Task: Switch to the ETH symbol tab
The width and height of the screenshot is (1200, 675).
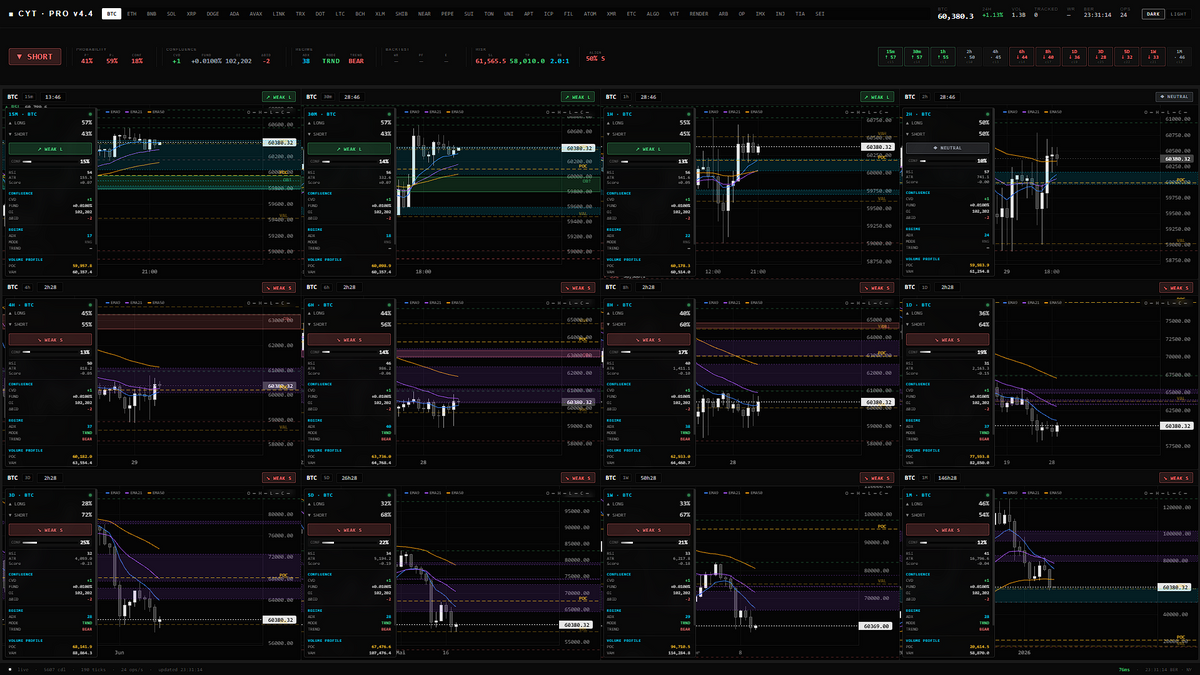Action: [x=132, y=15]
